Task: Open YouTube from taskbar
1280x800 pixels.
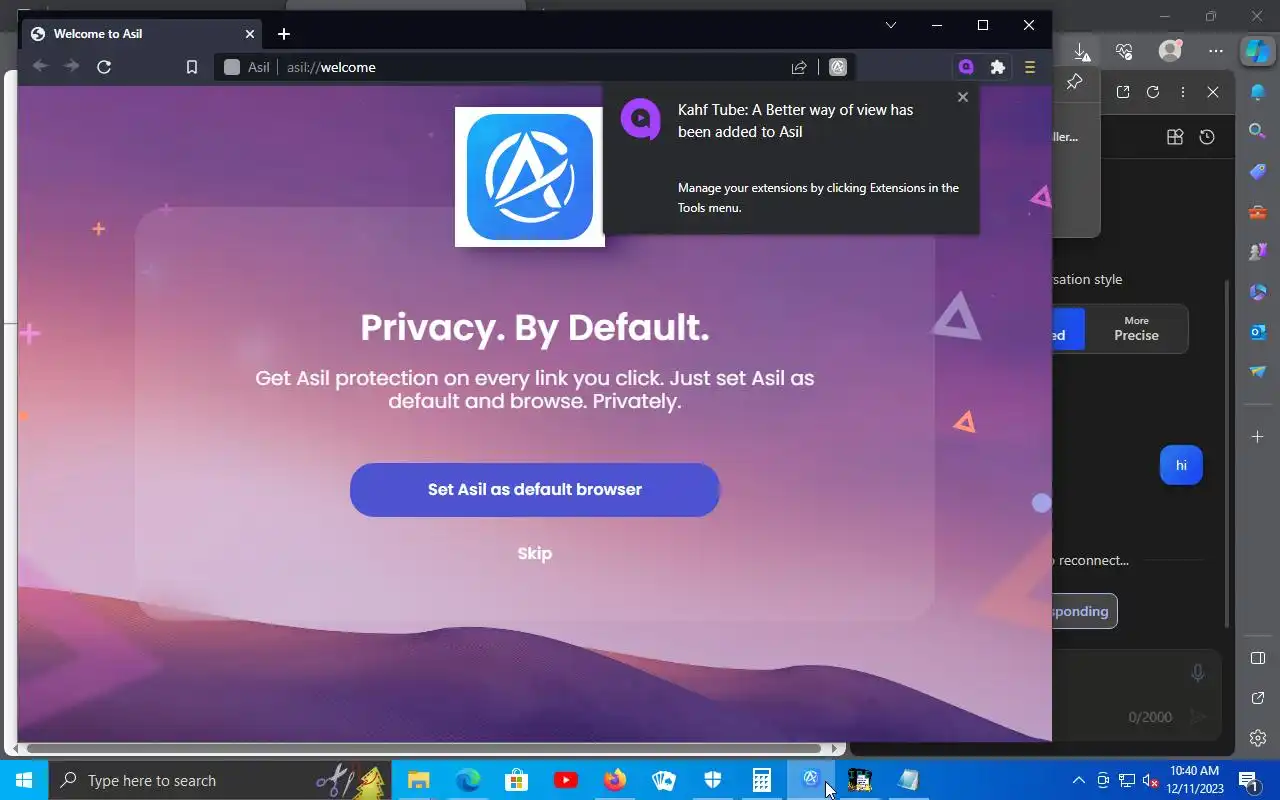Action: [565, 780]
